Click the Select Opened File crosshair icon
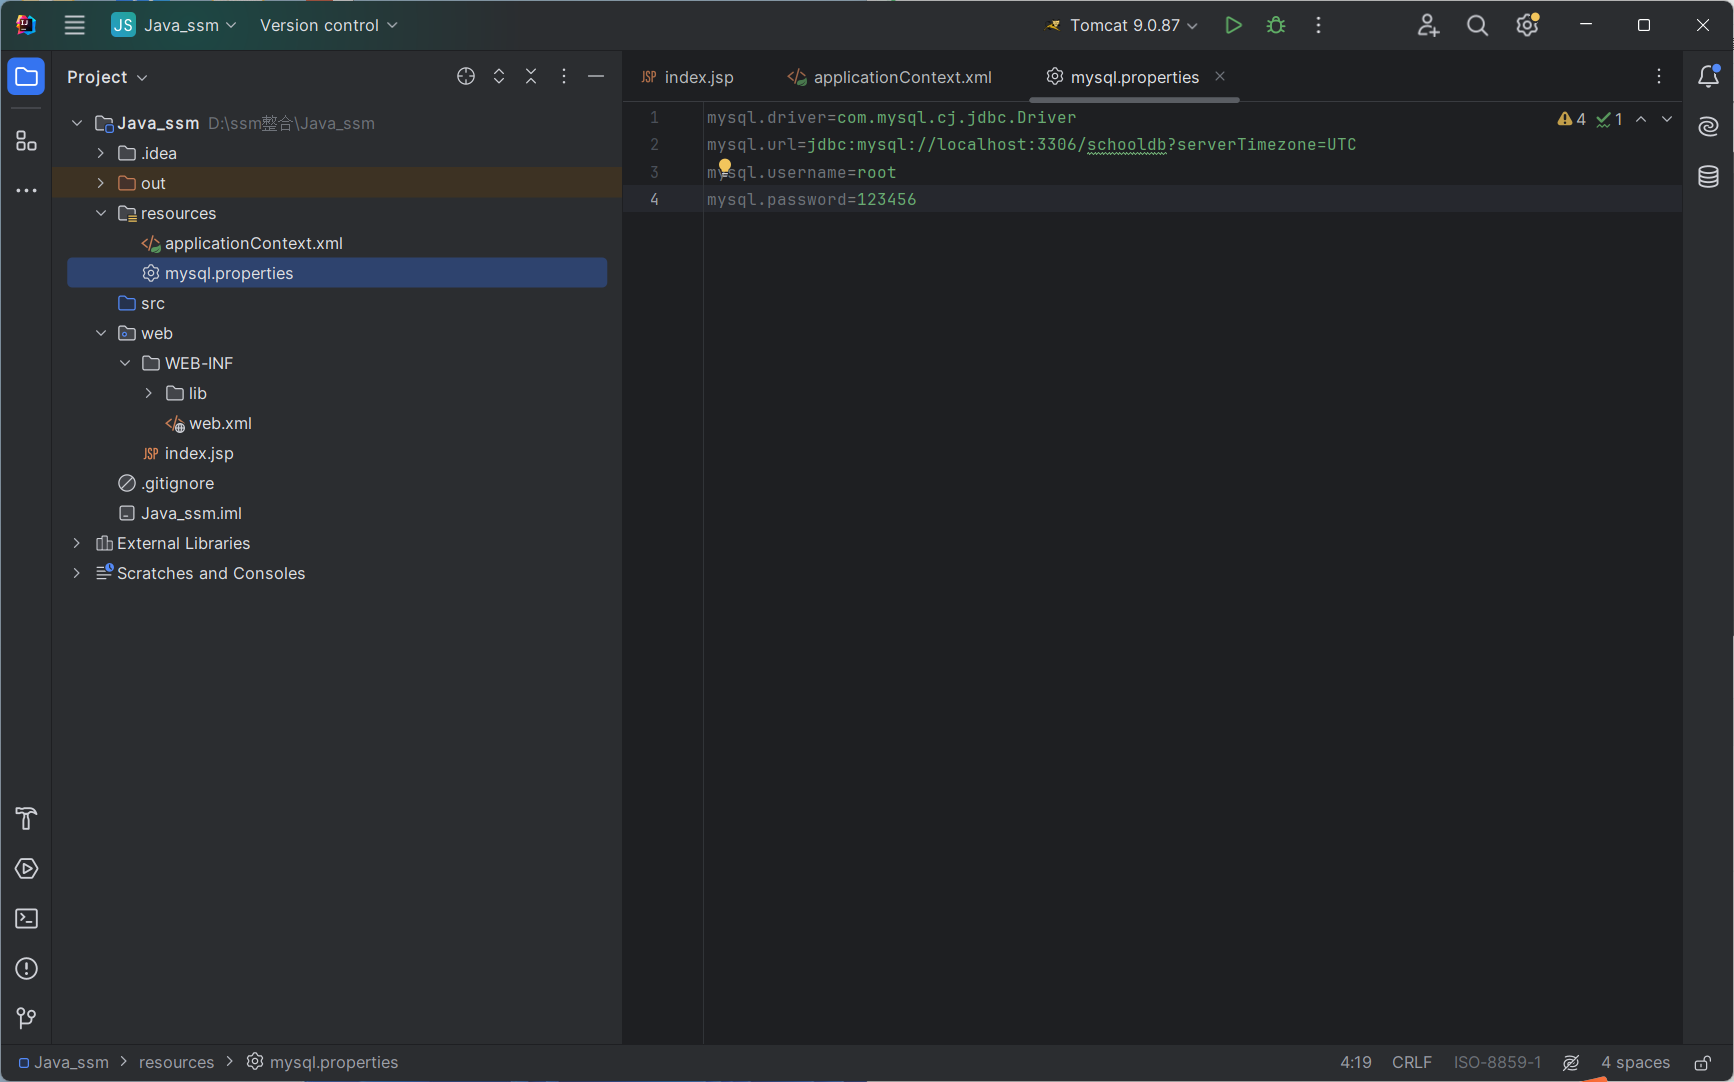 tap(466, 77)
